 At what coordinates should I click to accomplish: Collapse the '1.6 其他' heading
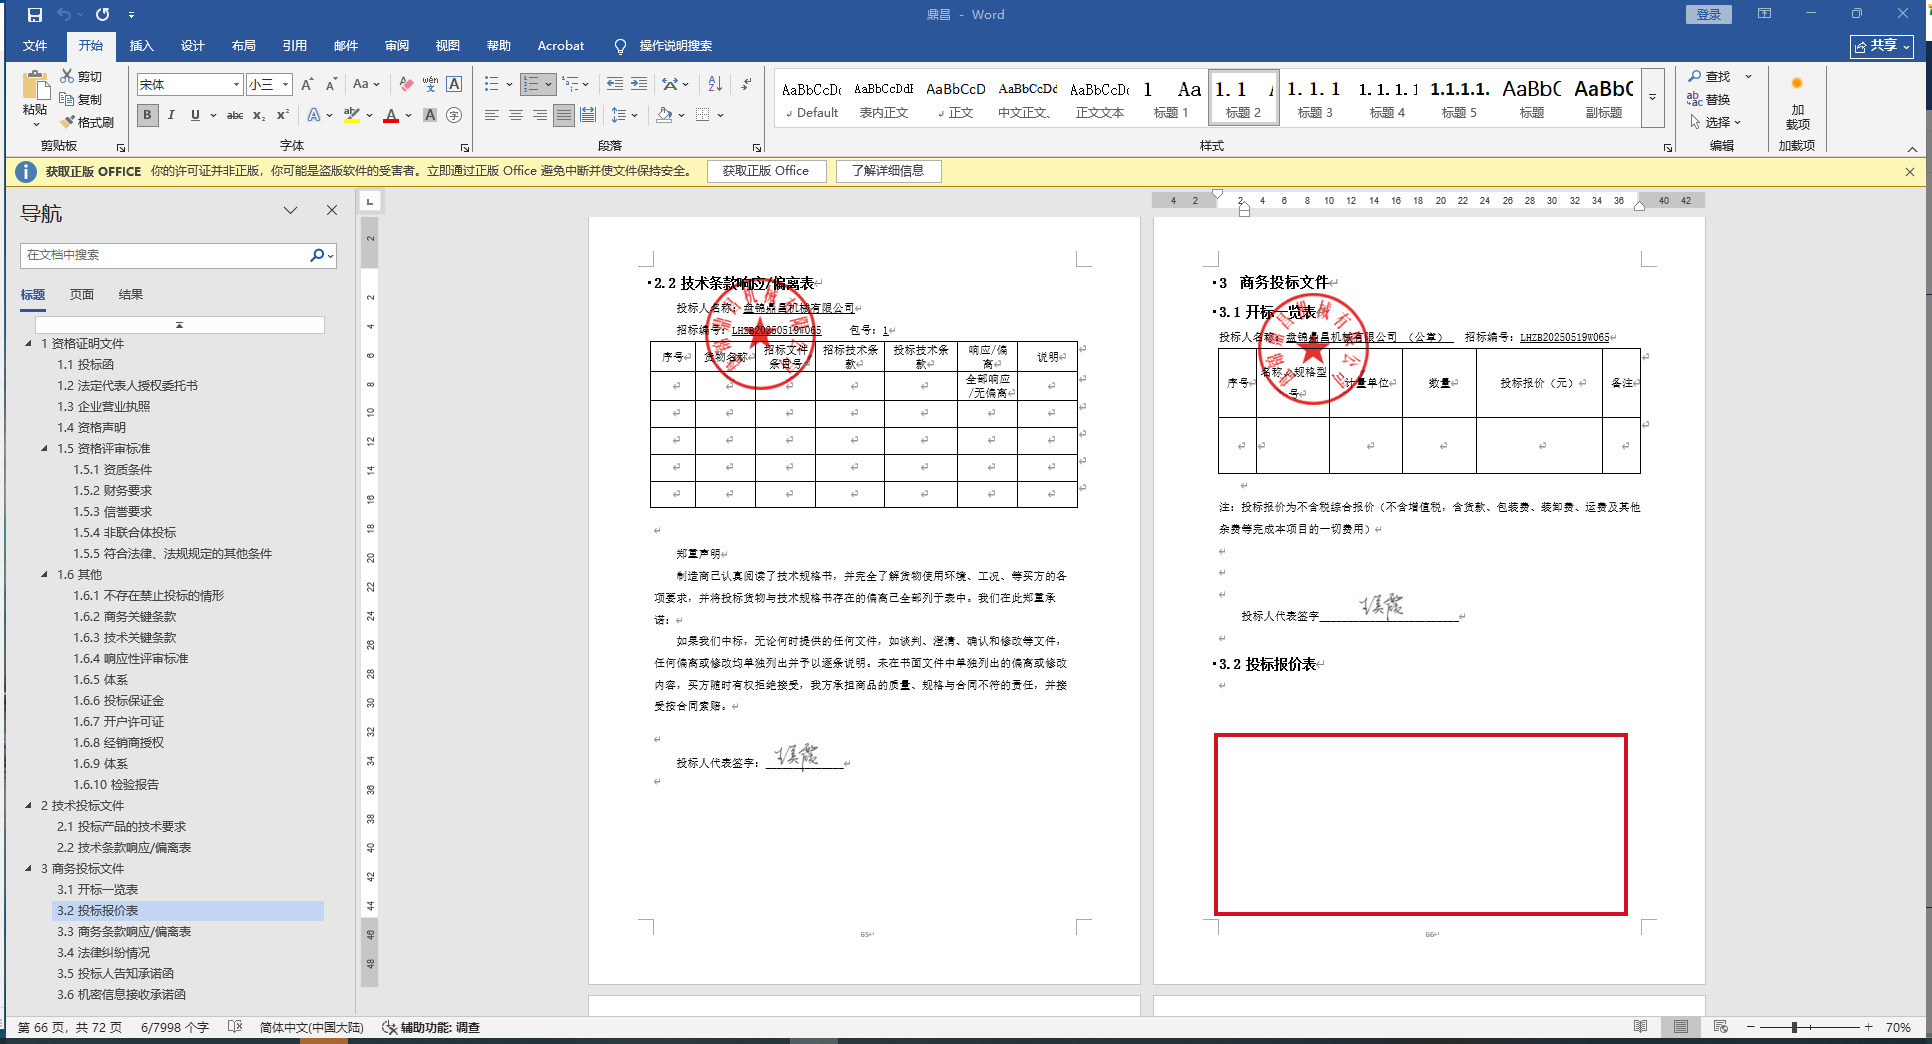(x=44, y=574)
